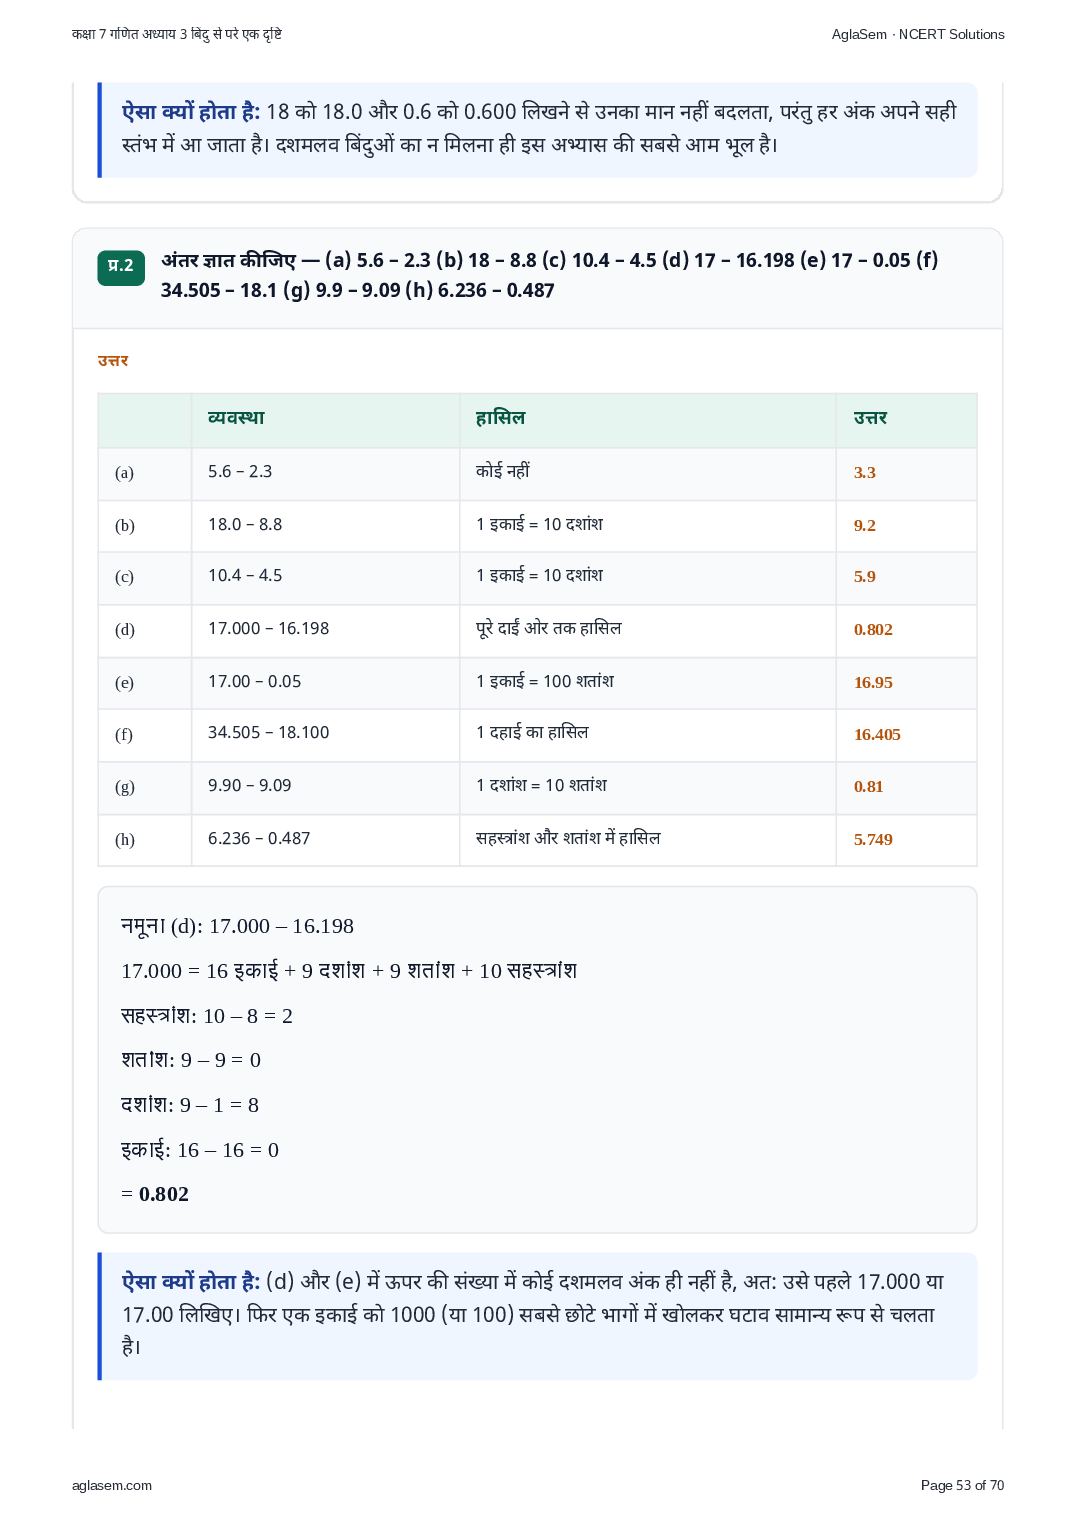Click the bold result = 0.802
Viewport: 1076px width, 1522px height.
155,1194
